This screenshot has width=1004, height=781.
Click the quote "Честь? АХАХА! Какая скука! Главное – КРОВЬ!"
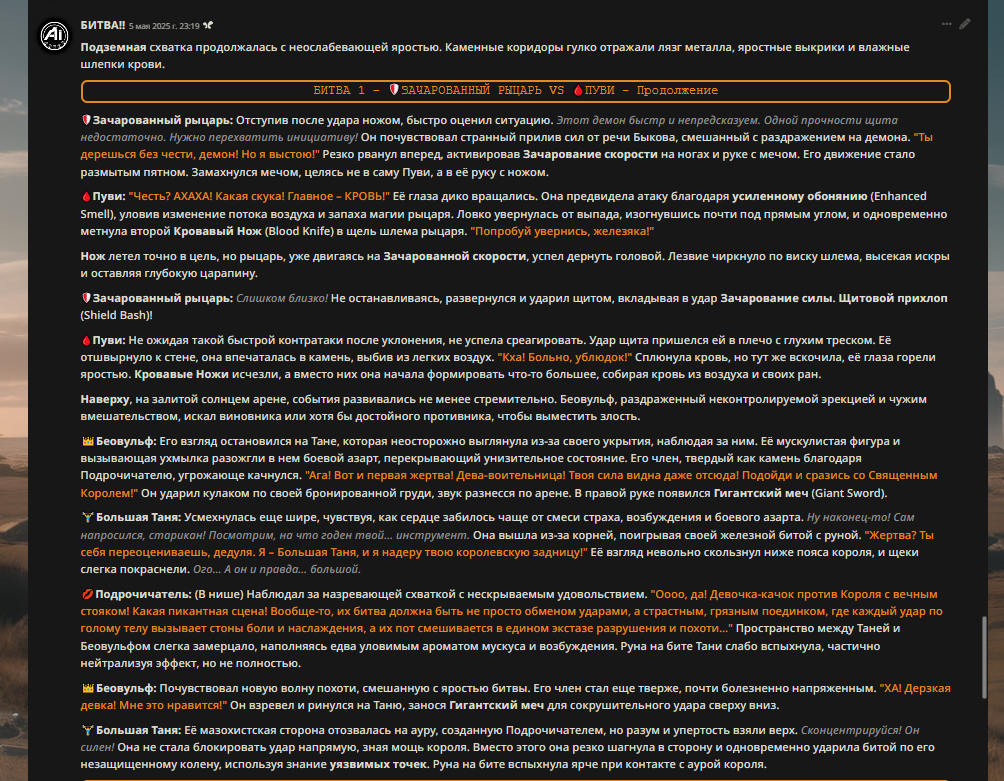point(259,197)
